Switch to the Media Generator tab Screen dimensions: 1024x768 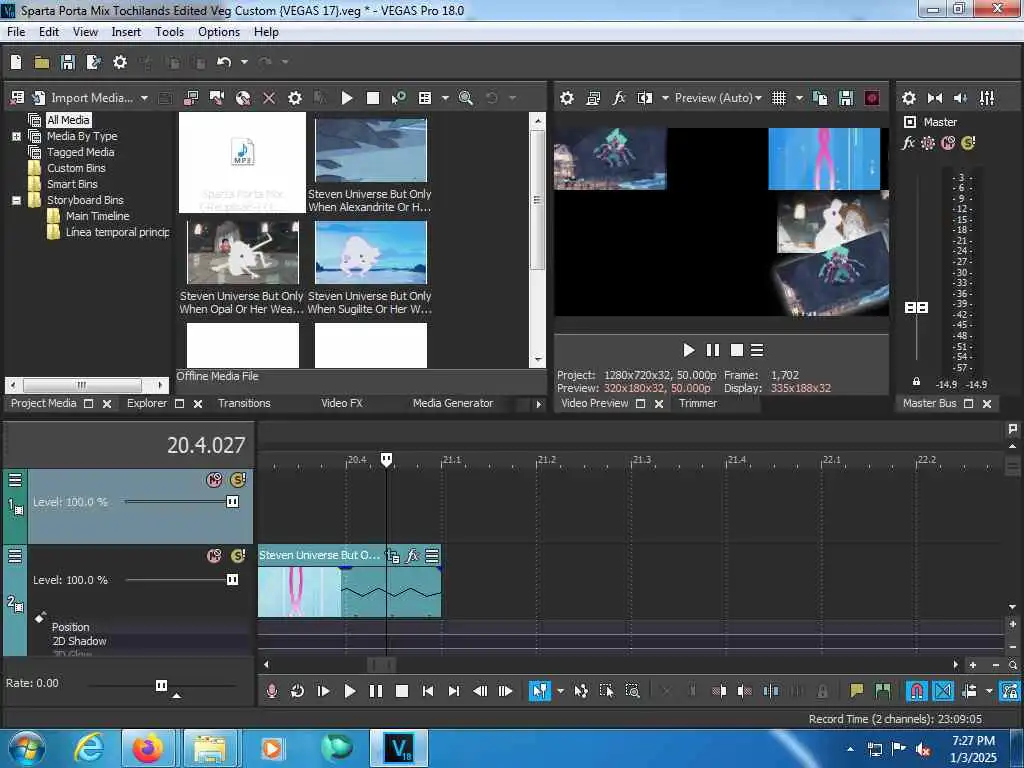pyautogui.click(x=453, y=404)
